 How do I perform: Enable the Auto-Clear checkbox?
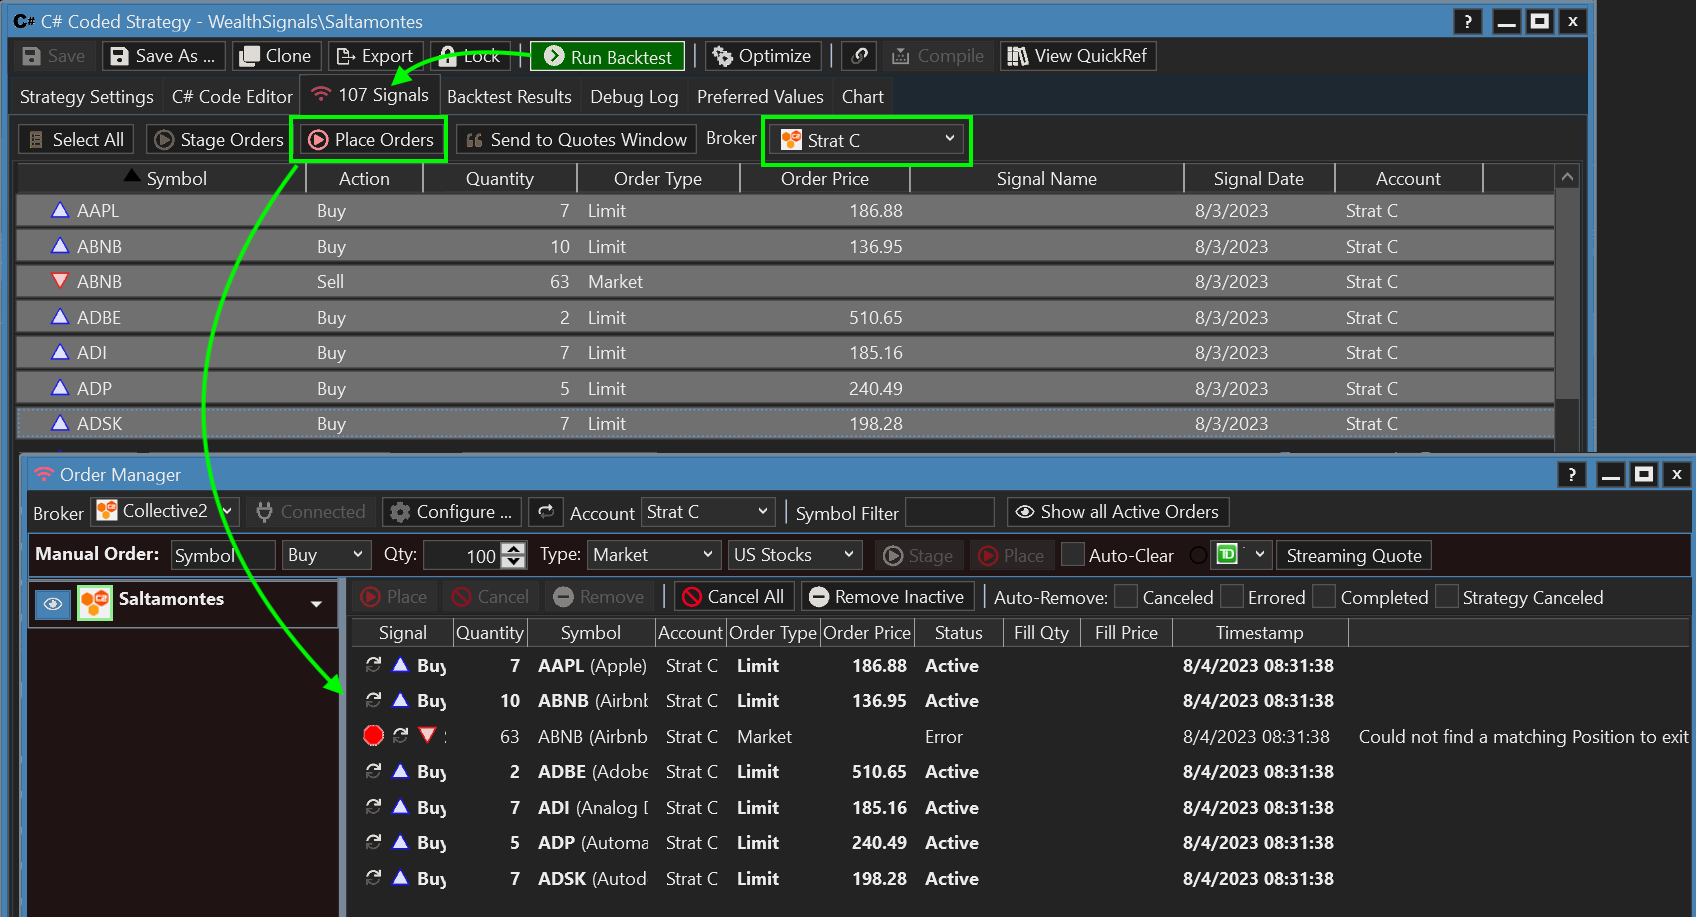(1072, 555)
